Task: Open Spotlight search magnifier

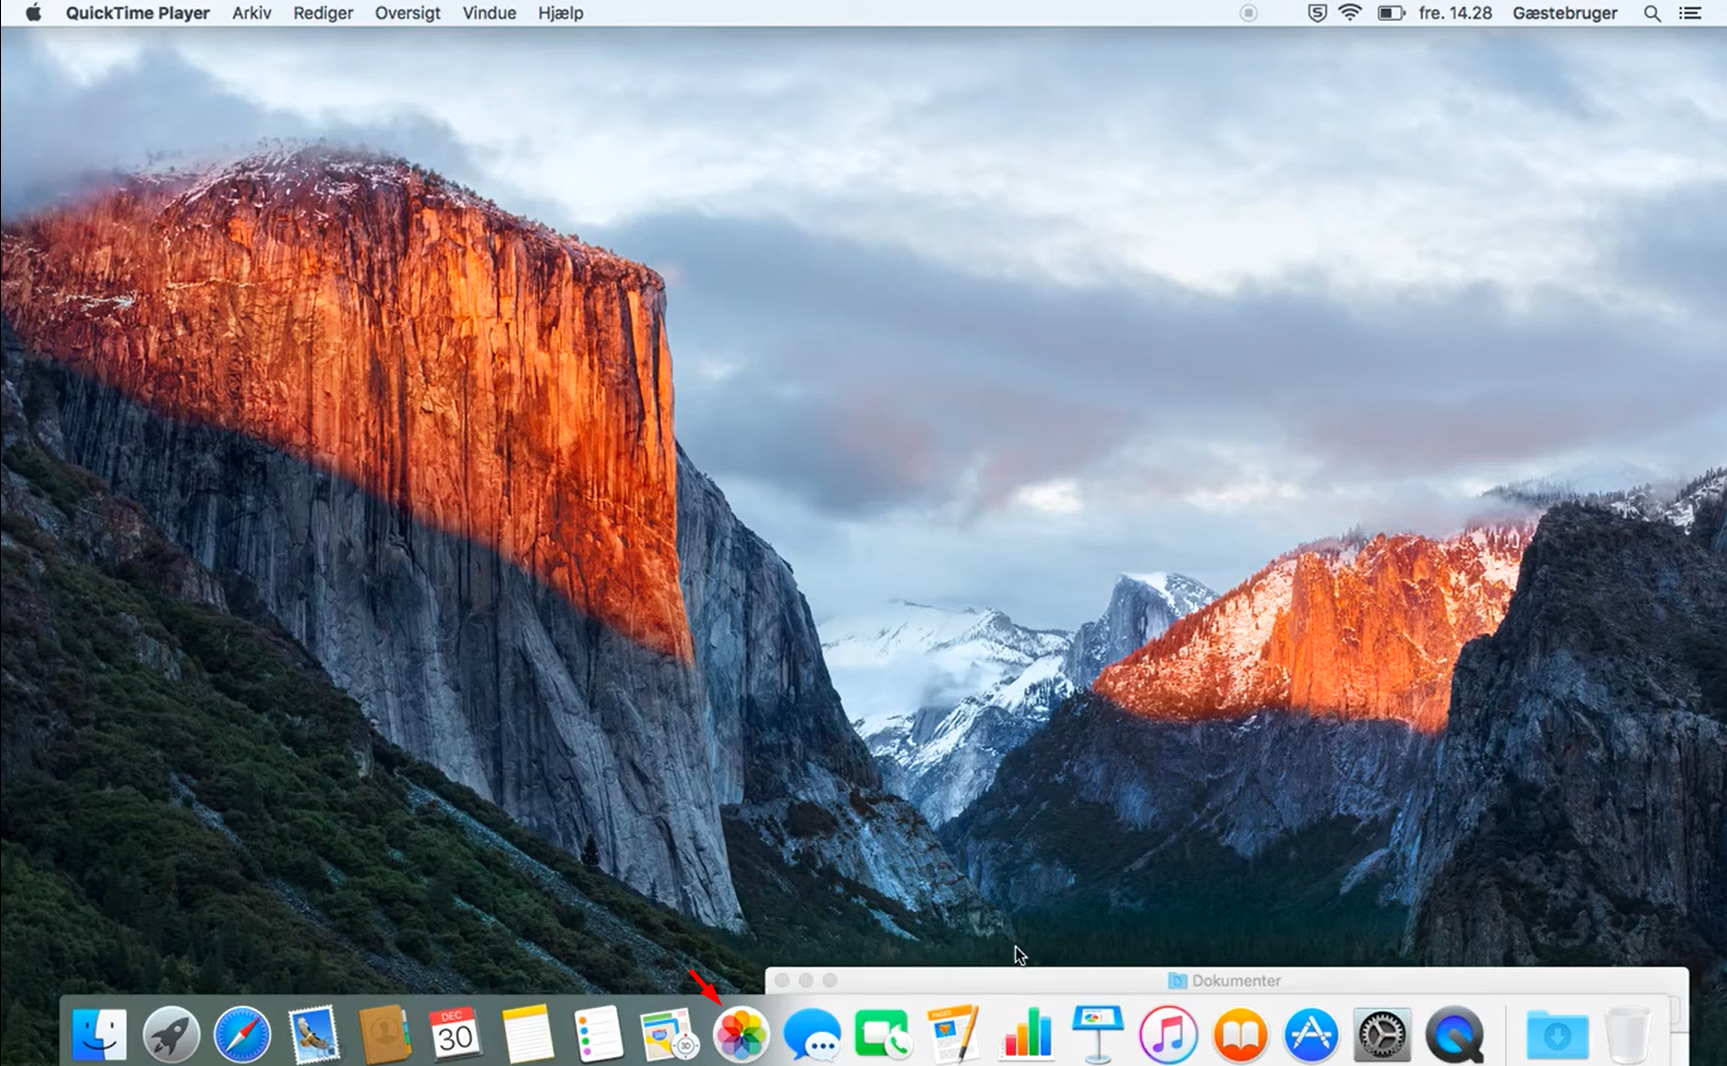Action: click(1652, 13)
